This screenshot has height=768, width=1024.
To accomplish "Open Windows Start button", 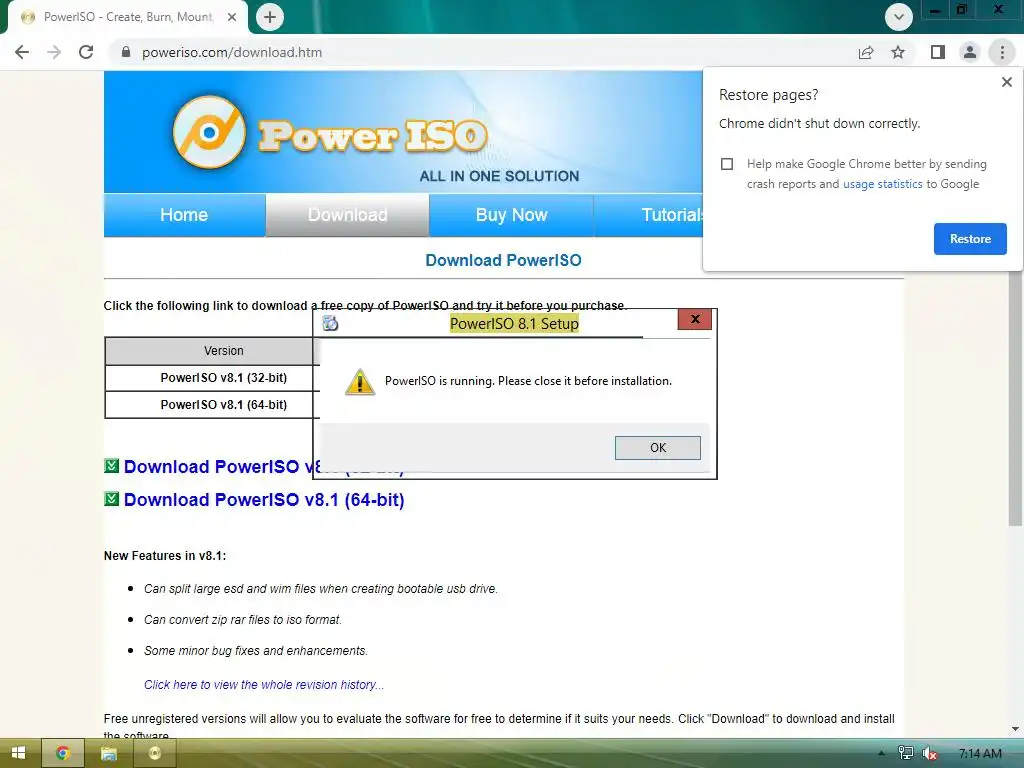I will pos(18,753).
